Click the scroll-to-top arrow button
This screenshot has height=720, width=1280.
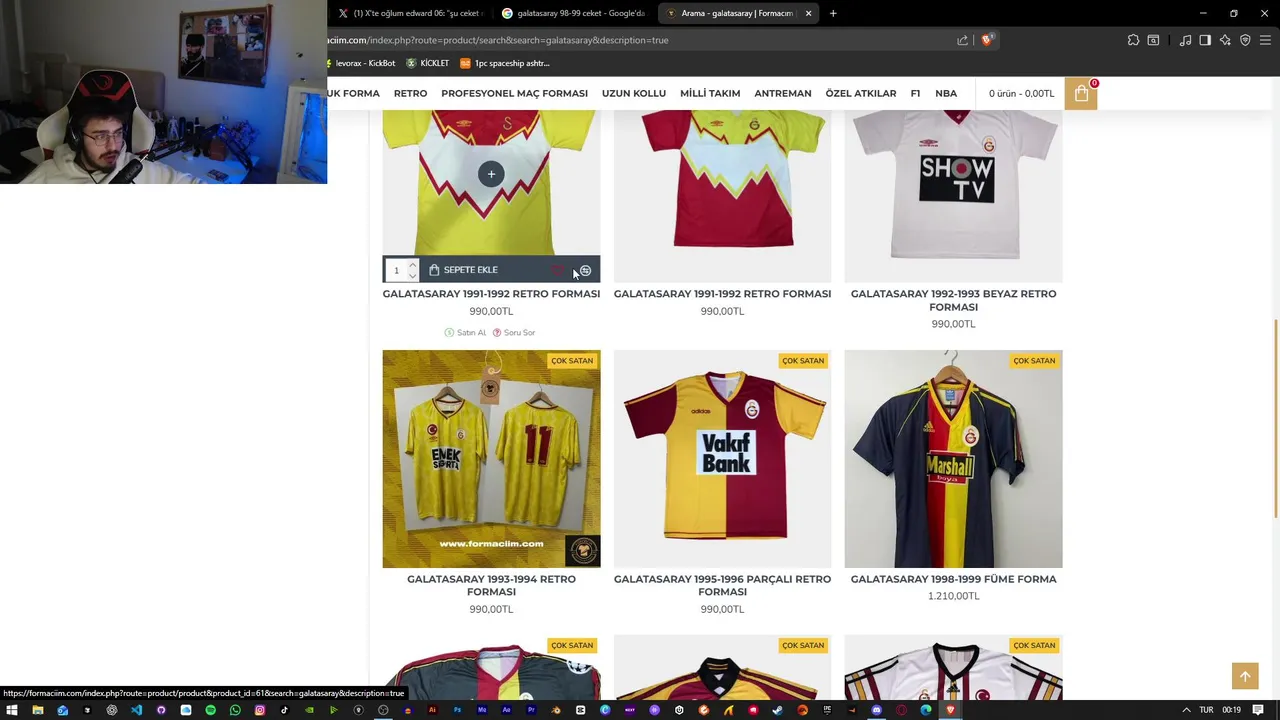pyautogui.click(x=1245, y=677)
